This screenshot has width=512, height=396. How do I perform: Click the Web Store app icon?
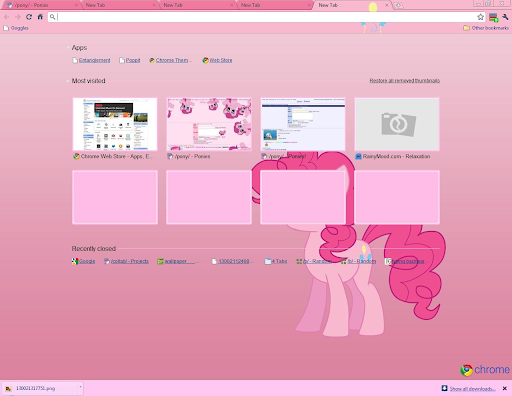[x=205, y=60]
